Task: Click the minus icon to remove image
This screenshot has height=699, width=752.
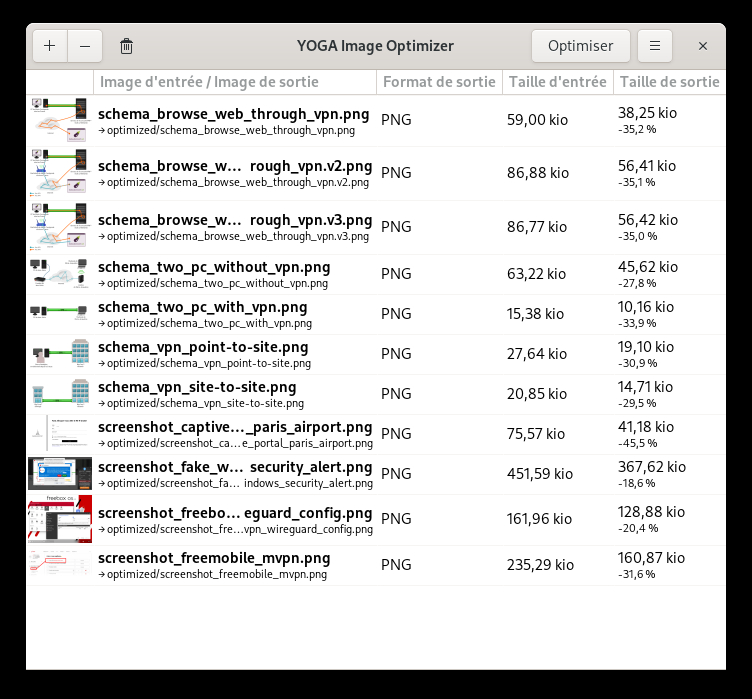Action: (x=84, y=46)
